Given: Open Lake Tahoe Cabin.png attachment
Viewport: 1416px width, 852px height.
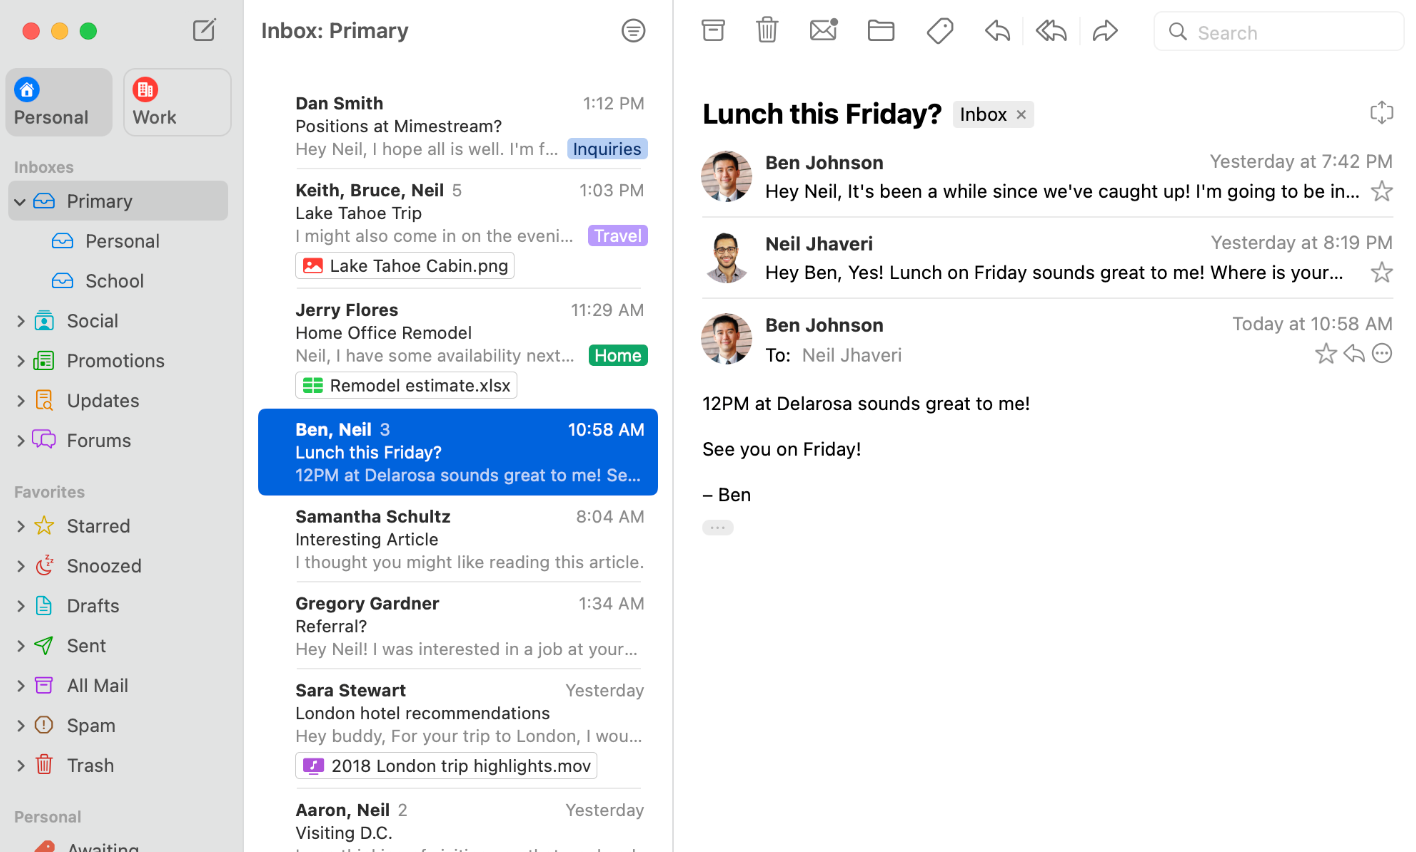Looking at the screenshot, I should point(405,266).
